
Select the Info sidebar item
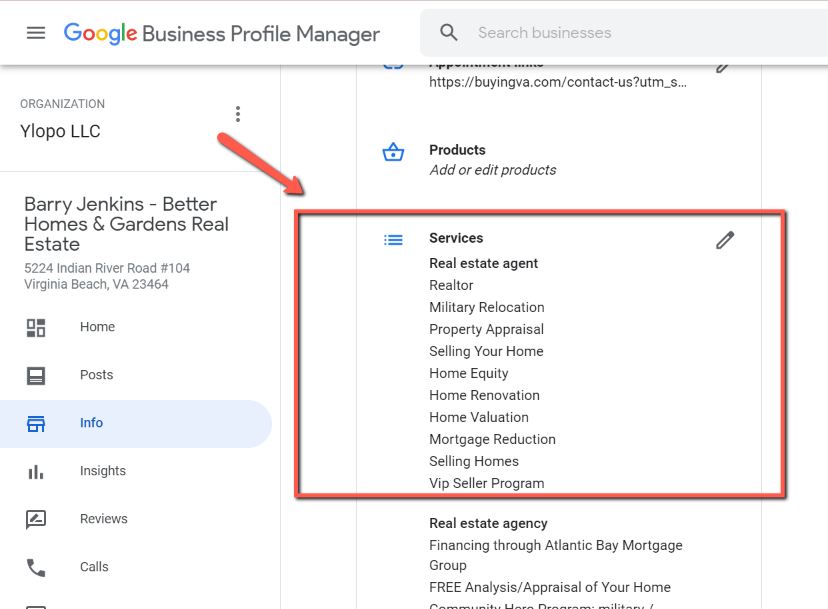click(x=91, y=423)
